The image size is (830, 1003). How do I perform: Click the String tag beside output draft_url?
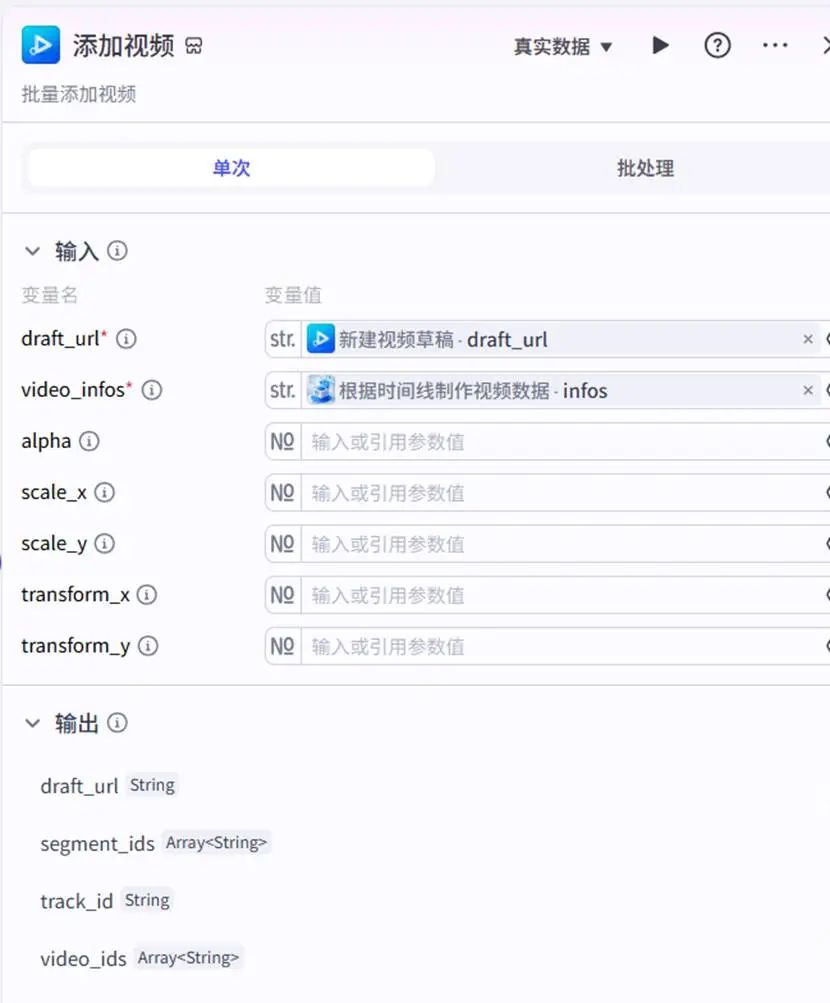pos(152,785)
